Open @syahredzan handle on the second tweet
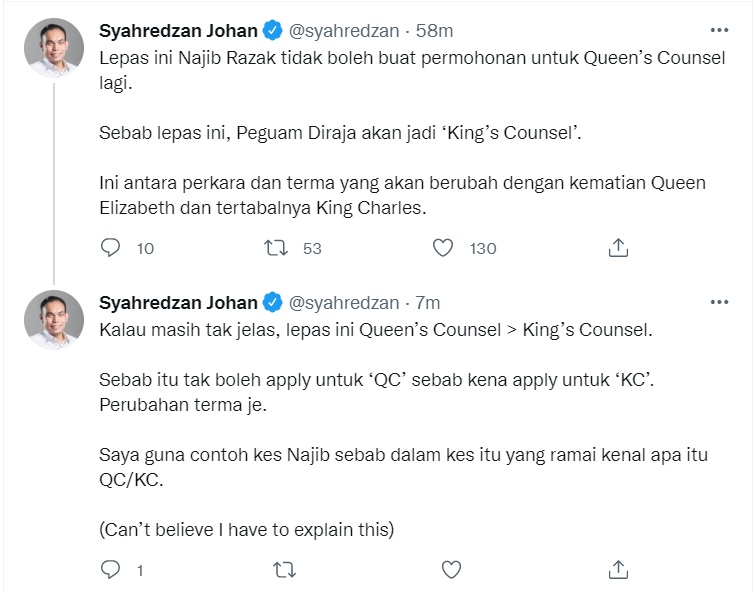 [x=344, y=303]
